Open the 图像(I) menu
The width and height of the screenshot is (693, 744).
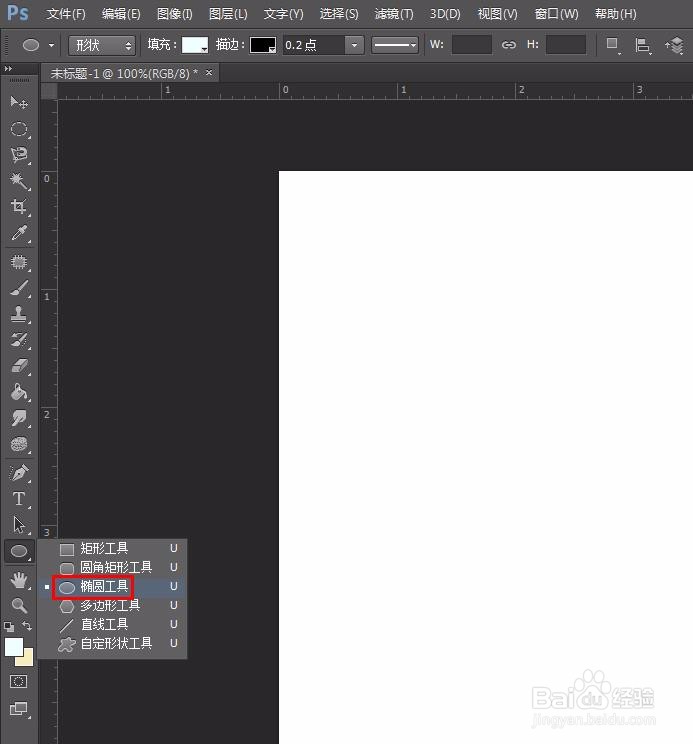[175, 14]
